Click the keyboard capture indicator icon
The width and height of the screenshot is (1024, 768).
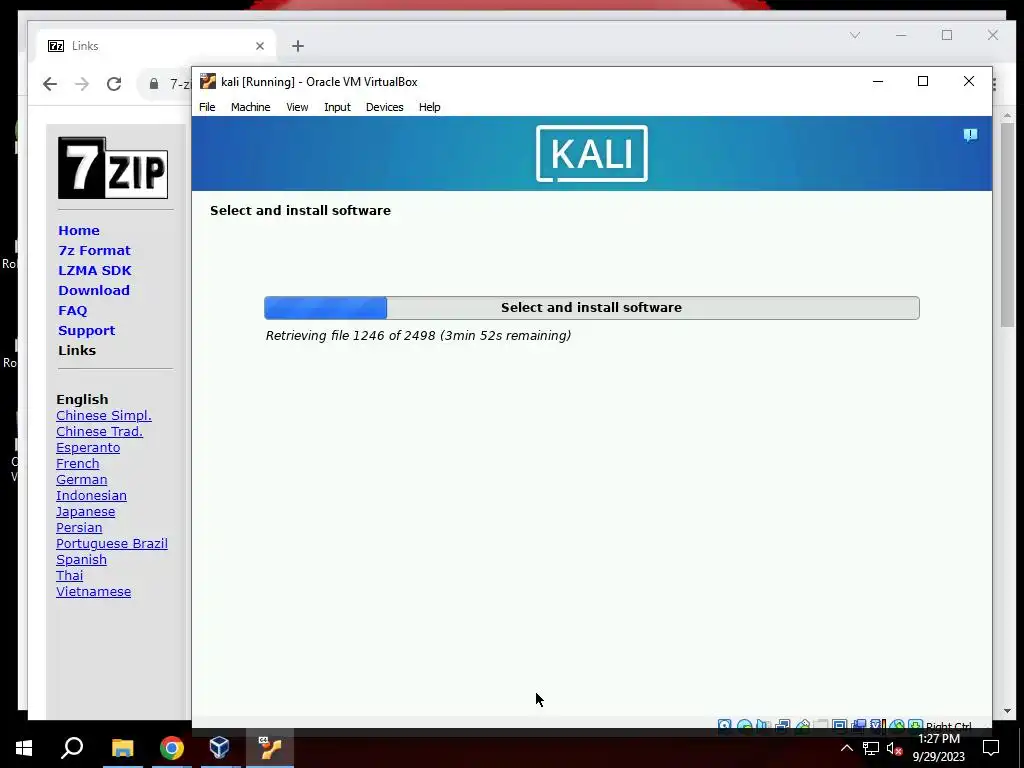pos(916,724)
